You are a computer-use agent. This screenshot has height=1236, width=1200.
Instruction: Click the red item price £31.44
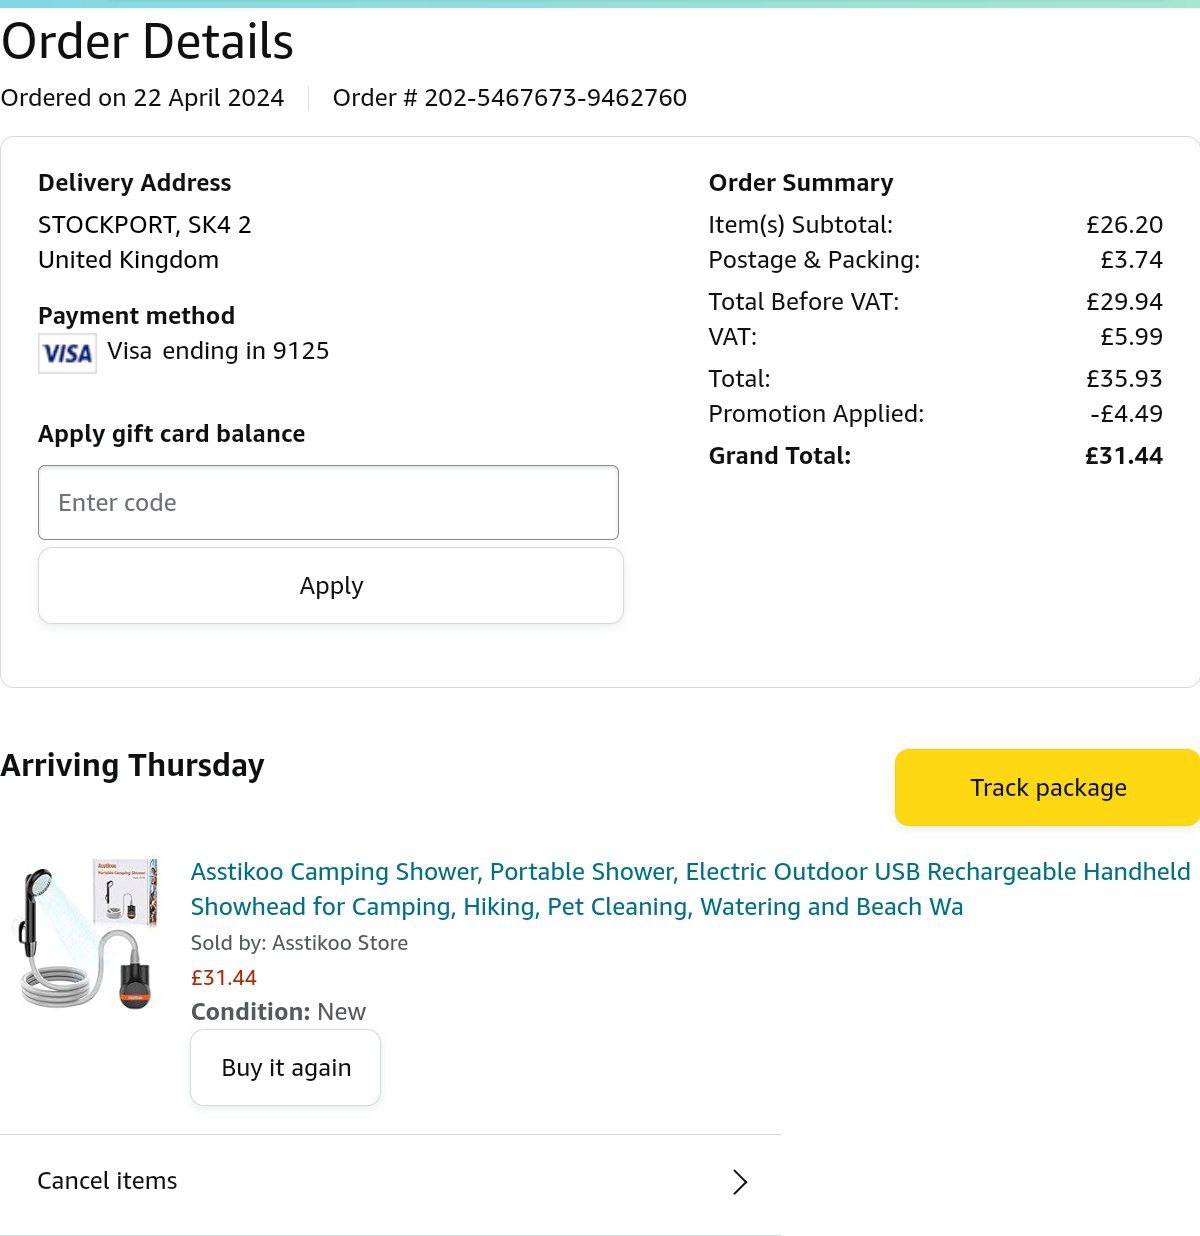pos(224,978)
